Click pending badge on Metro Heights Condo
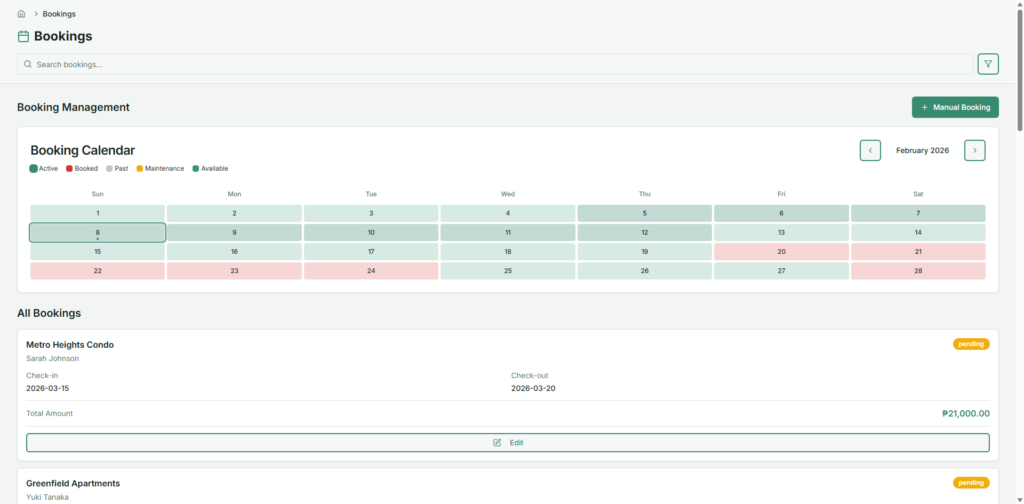The width and height of the screenshot is (1024, 504). point(970,344)
